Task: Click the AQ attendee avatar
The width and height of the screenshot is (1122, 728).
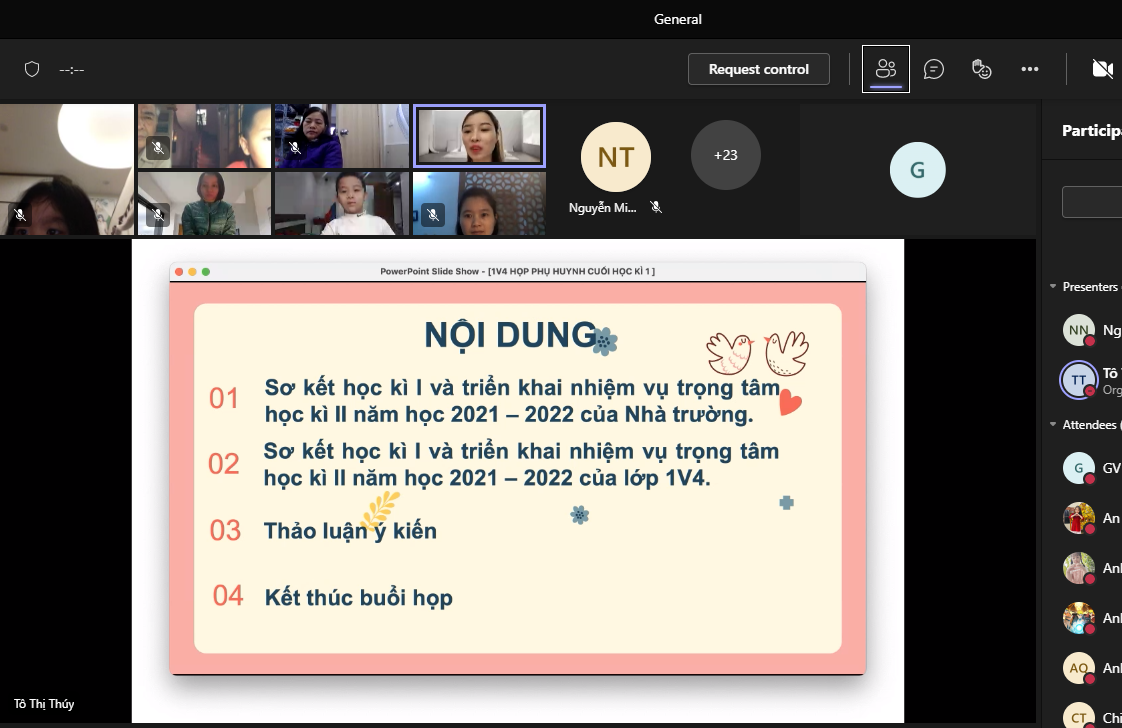Action: pyautogui.click(x=1078, y=668)
